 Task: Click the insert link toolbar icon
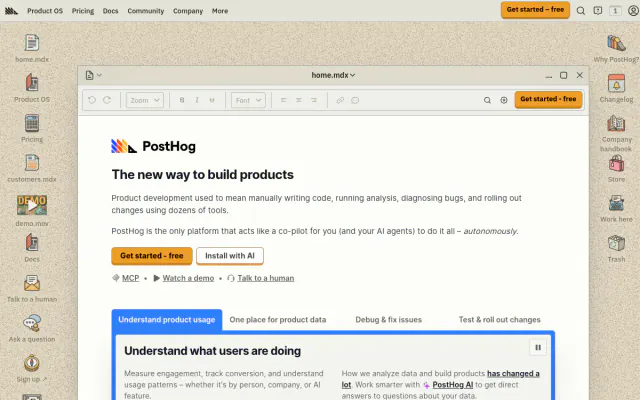click(340, 100)
